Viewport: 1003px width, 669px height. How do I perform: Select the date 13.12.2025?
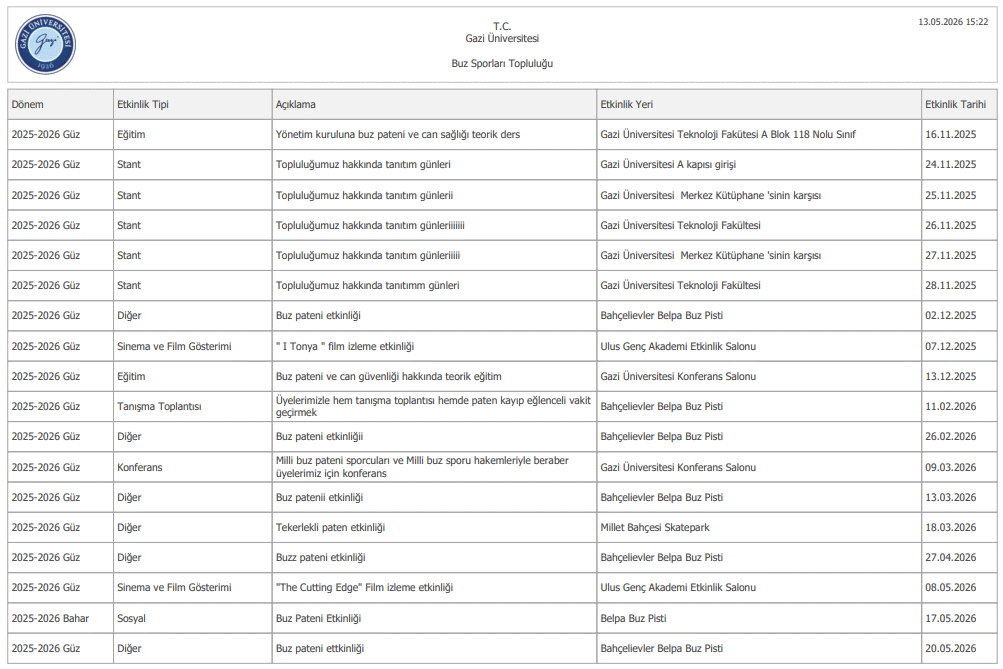(x=951, y=376)
